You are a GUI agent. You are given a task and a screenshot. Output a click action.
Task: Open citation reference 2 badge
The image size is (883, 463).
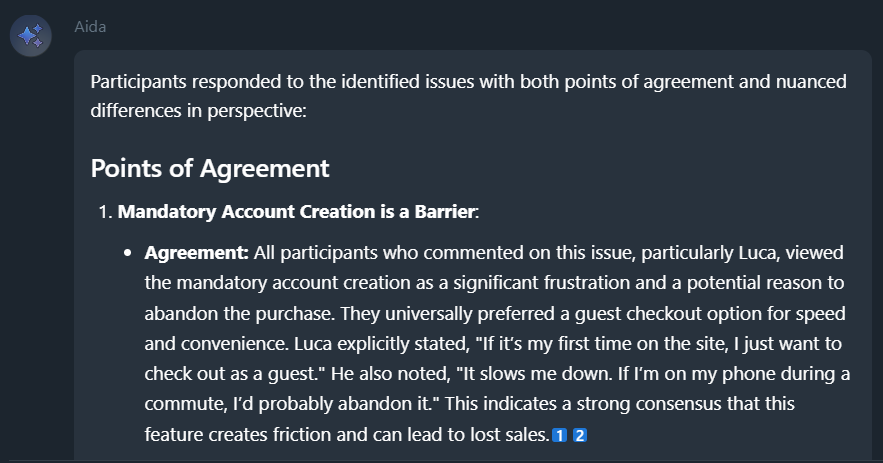pyautogui.click(x=579, y=435)
